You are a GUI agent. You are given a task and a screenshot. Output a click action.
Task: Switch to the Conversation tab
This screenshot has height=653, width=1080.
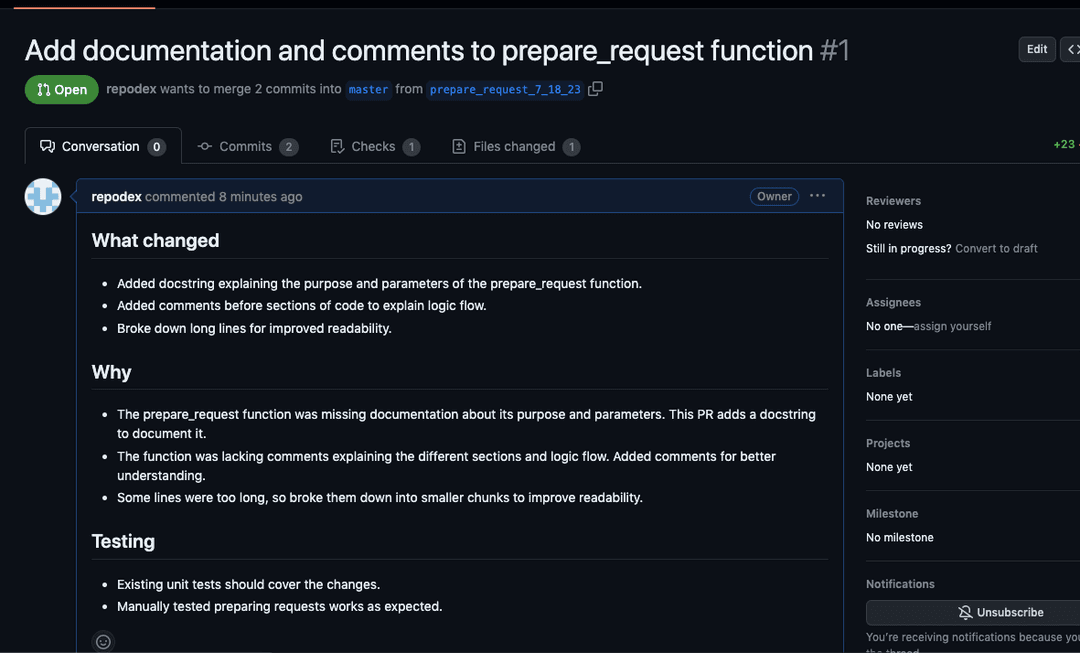[x=103, y=146]
